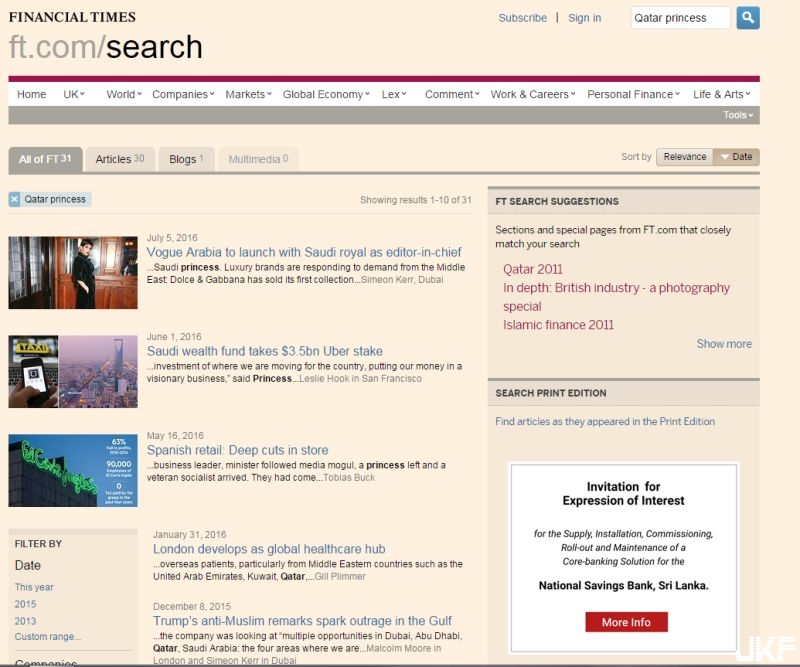The width and height of the screenshot is (800, 667).
Task: Click the blue magnifier search button
Action: 748,18
